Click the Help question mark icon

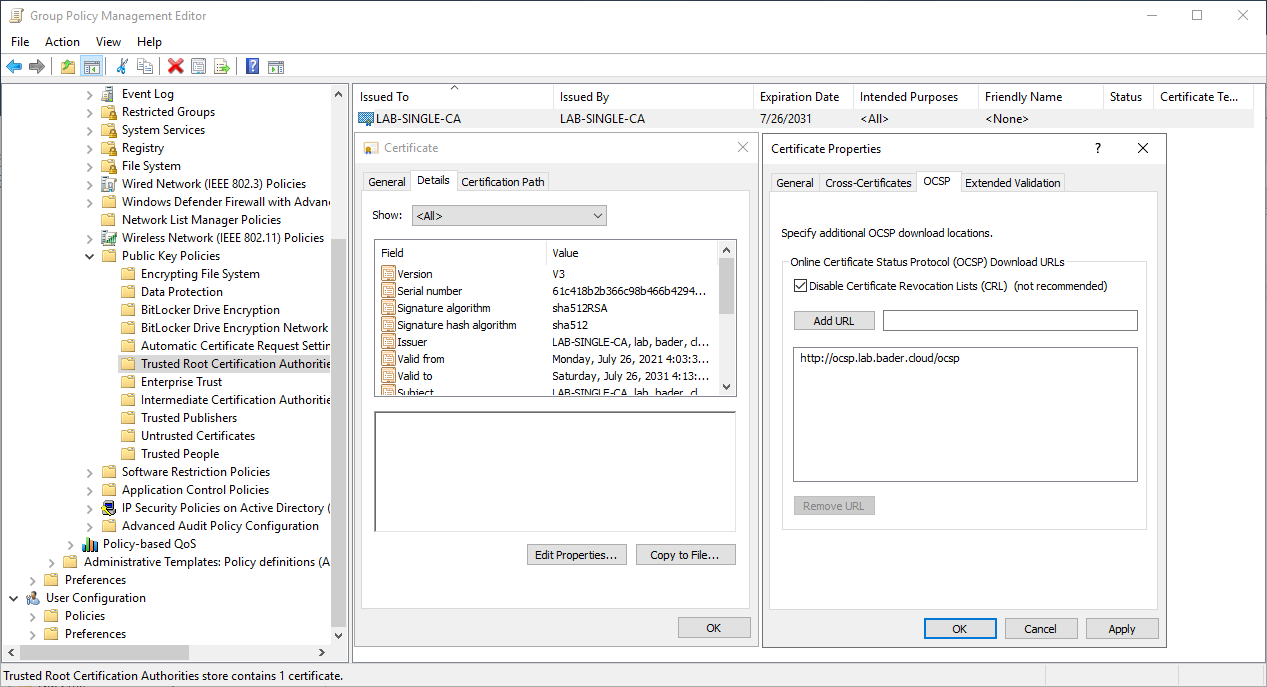click(x=251, y=66)
